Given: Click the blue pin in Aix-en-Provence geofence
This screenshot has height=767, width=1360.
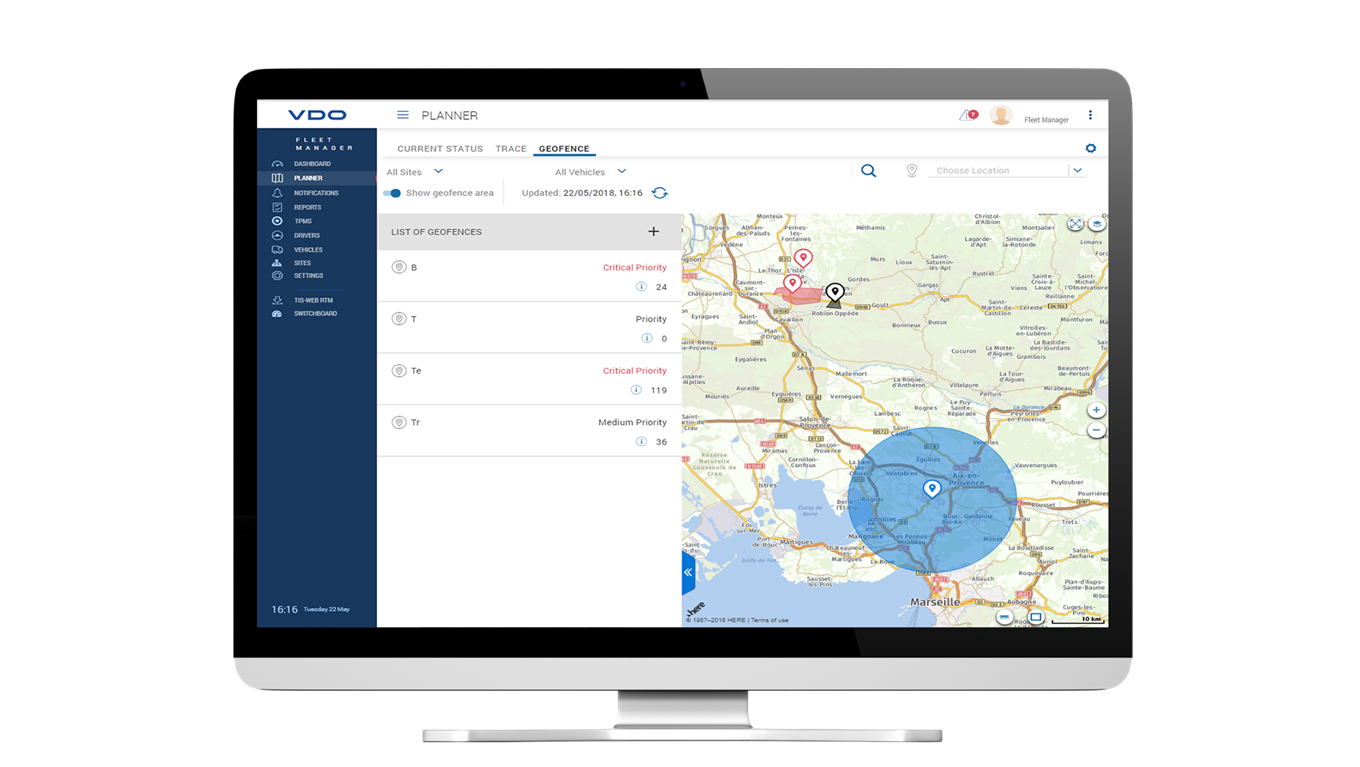Looking at the screenshot, I should [932, 488].
